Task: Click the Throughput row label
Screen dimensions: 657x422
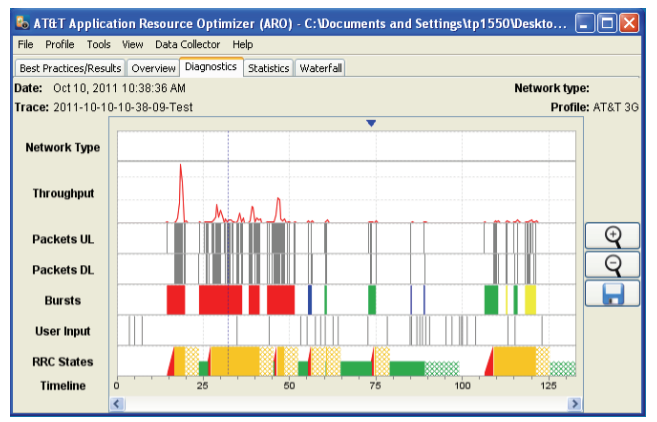Action: (x=63, y=193)
